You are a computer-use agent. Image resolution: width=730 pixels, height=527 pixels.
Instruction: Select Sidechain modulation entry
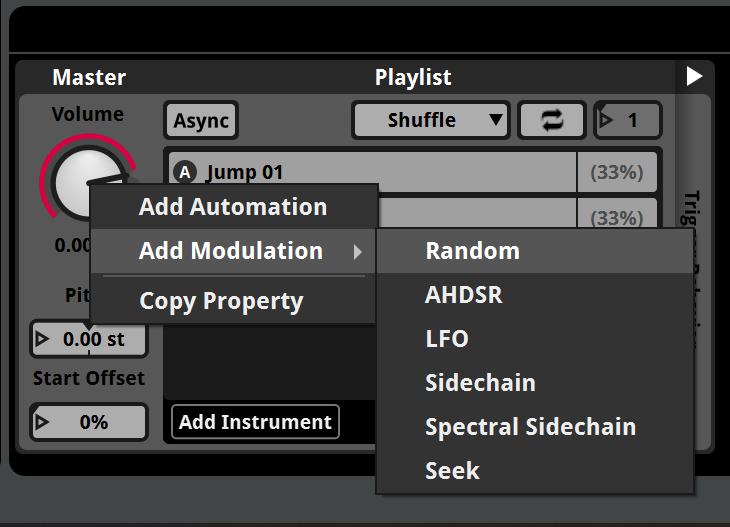tap(480, 383)
